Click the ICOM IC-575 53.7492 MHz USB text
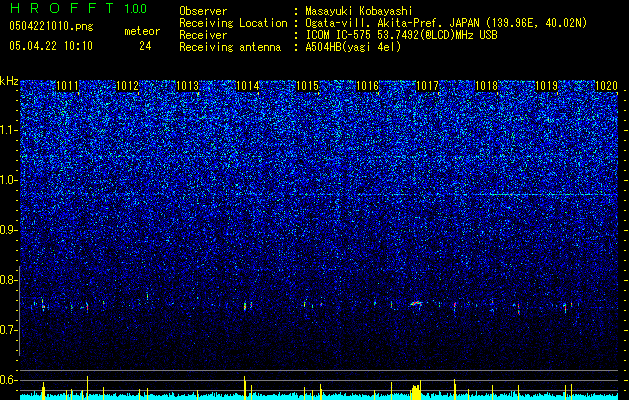 coord(401,35)
